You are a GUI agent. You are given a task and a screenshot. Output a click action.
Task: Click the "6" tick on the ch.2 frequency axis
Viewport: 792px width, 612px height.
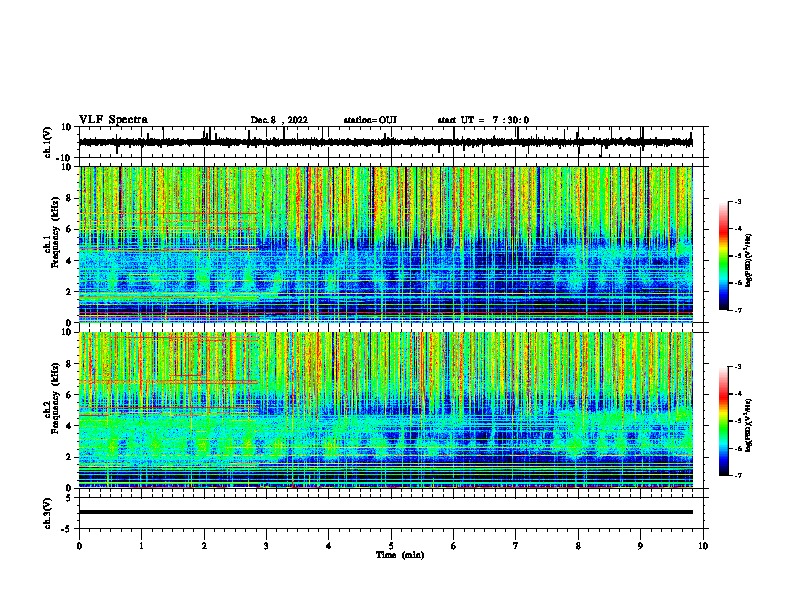[x=69, y=394]
